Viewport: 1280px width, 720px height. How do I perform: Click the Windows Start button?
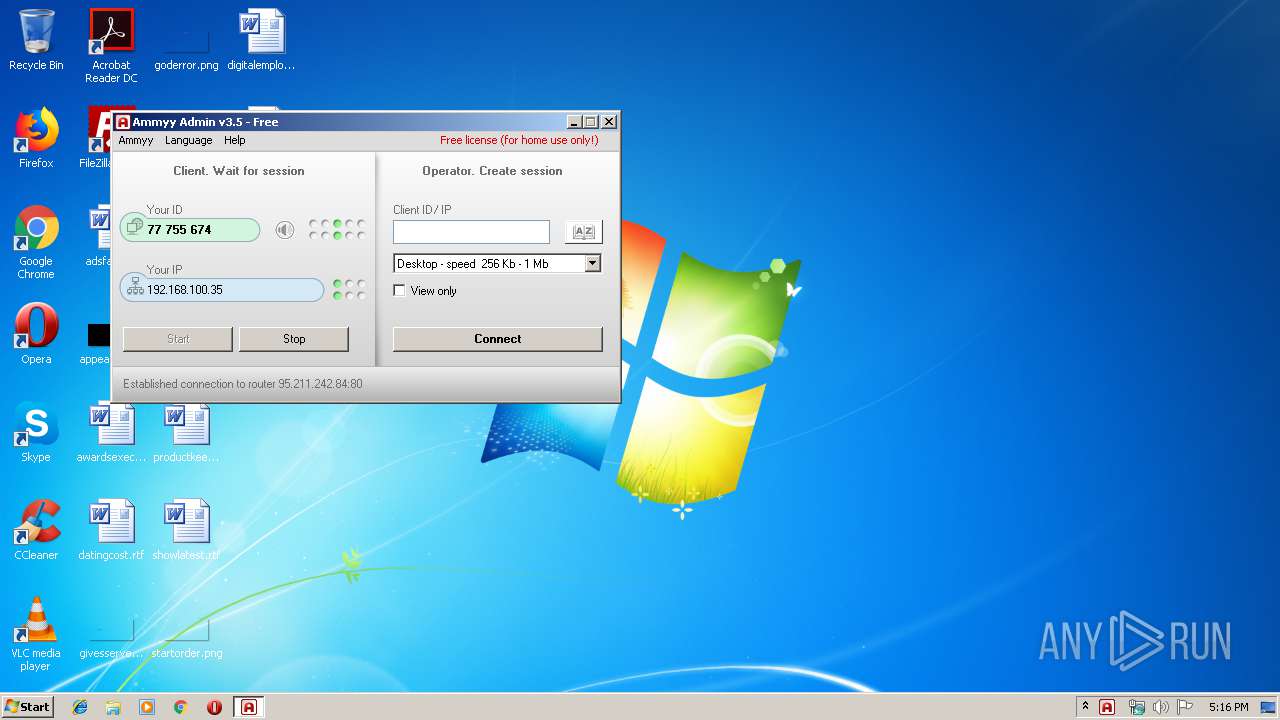pos(27,707)
